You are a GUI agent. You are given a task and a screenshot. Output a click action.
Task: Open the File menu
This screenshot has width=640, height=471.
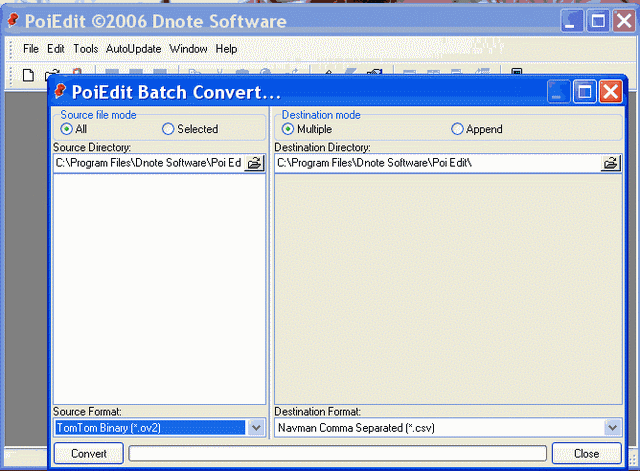31,49
